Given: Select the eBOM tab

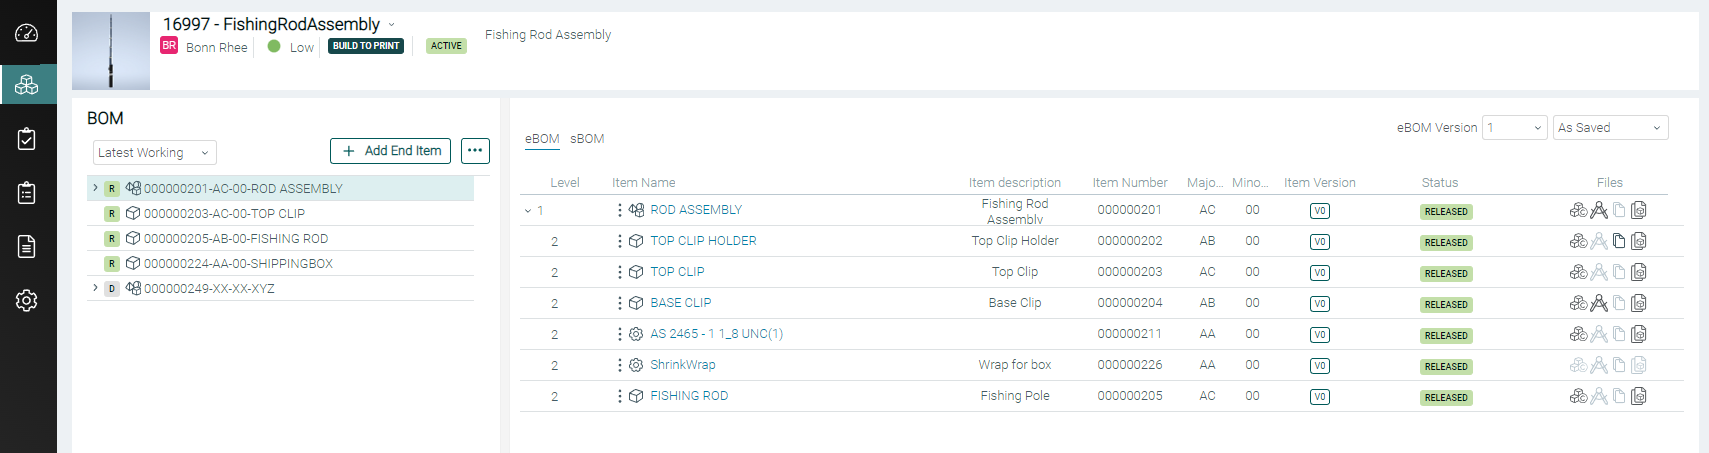Looking at the screenshot, I should tap(542, 139).
